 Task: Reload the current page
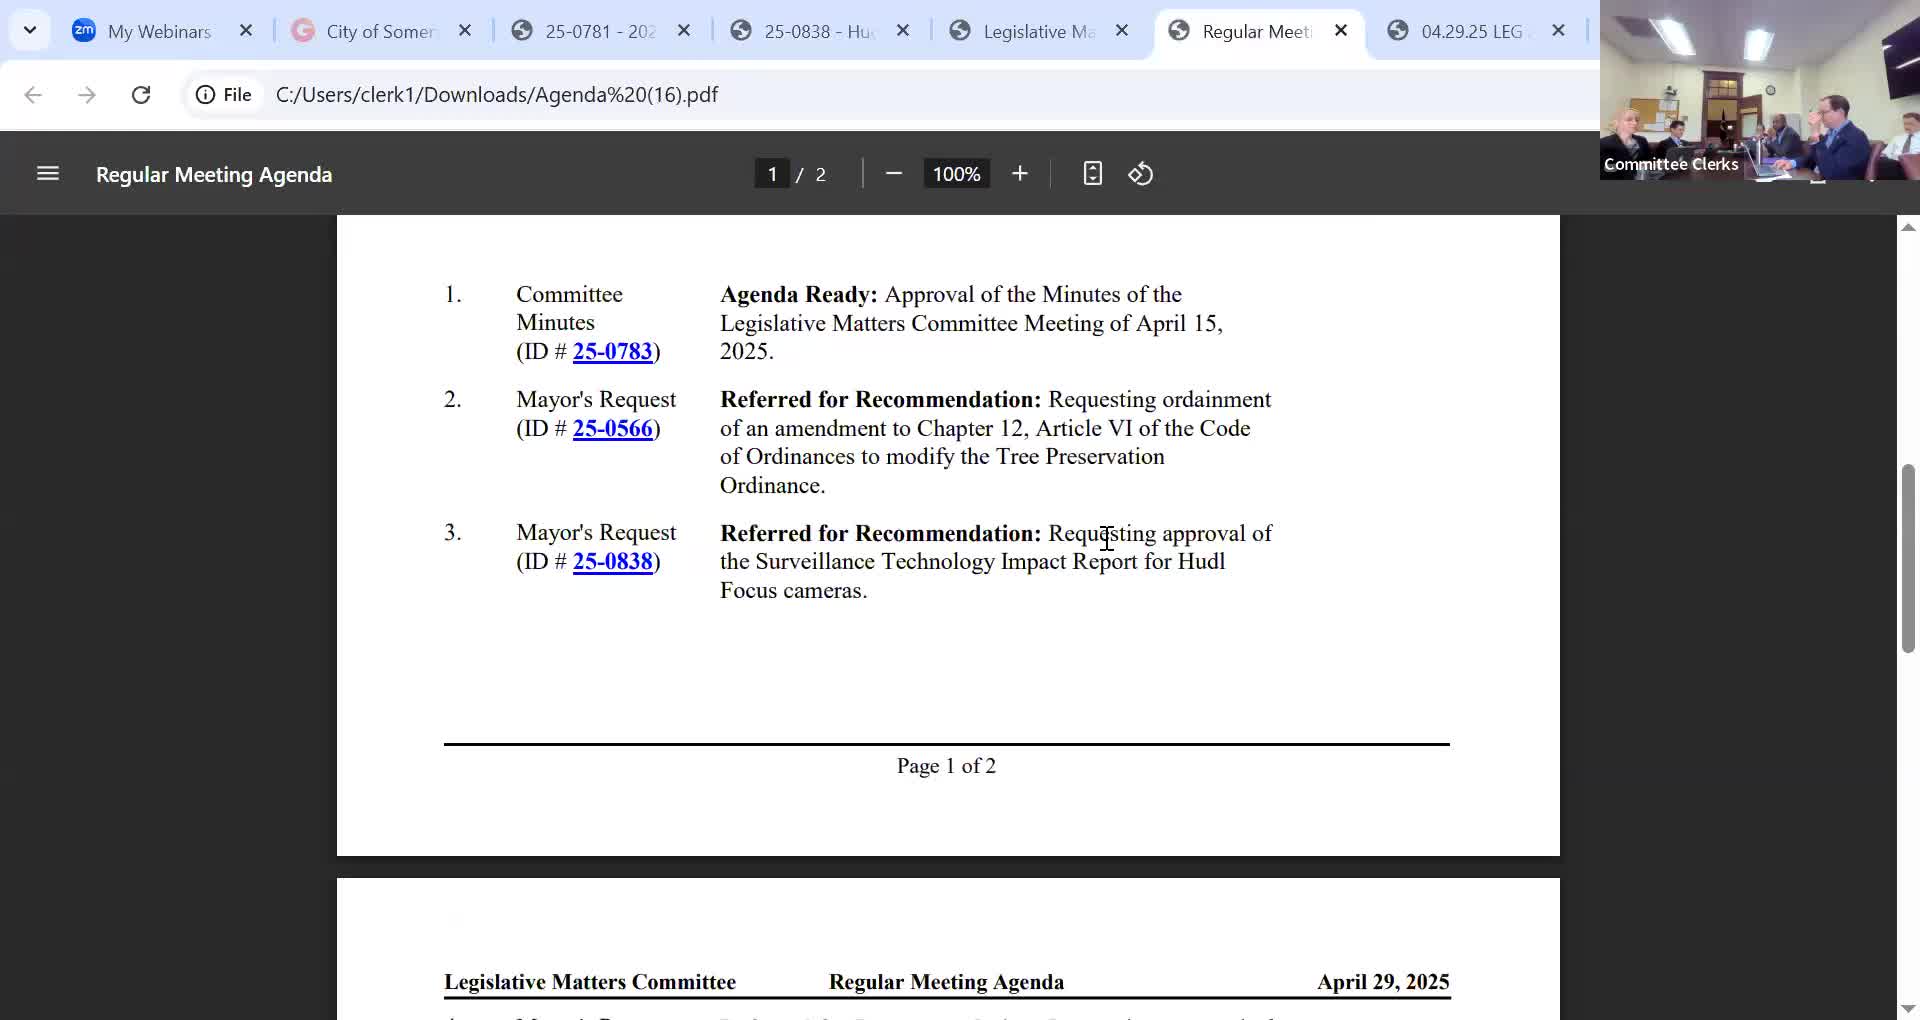click(x=141, y=95)
